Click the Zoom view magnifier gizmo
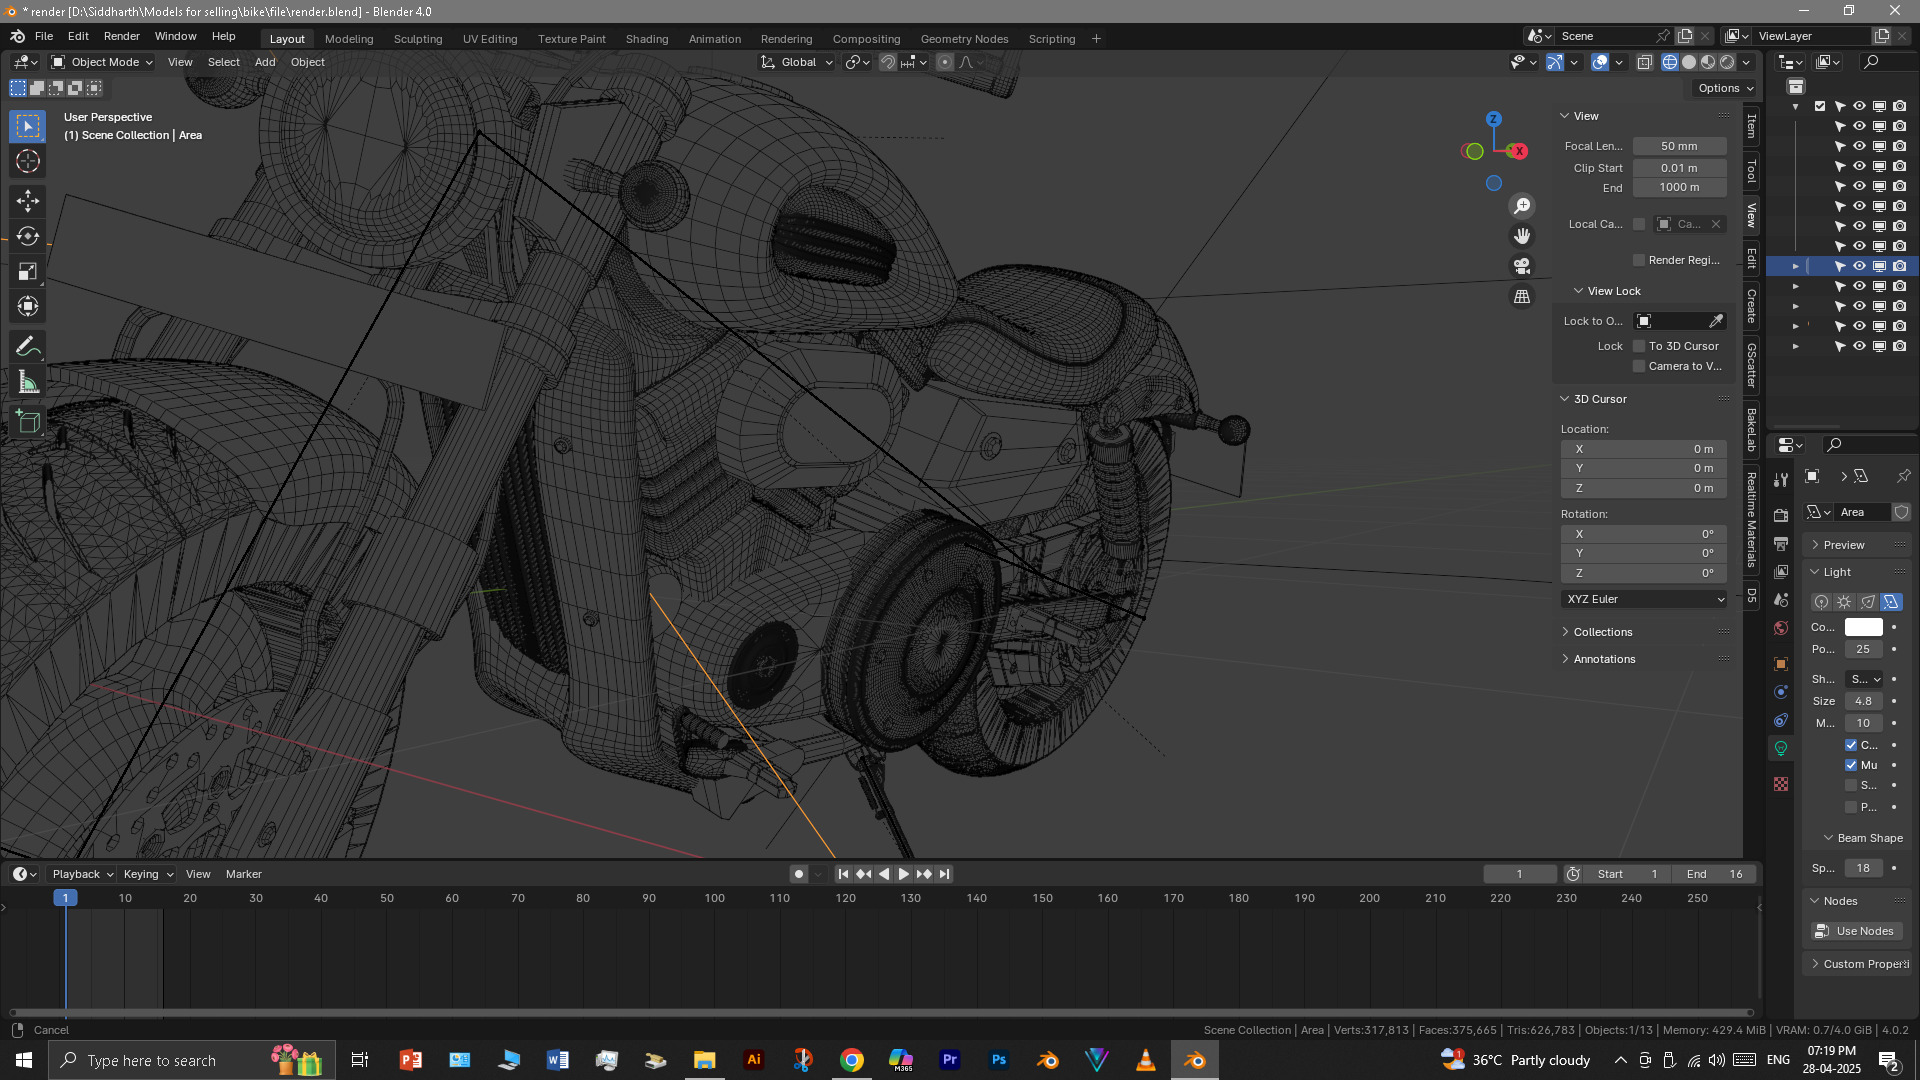This screenshot has height=1080, width=1920. 1522,206
